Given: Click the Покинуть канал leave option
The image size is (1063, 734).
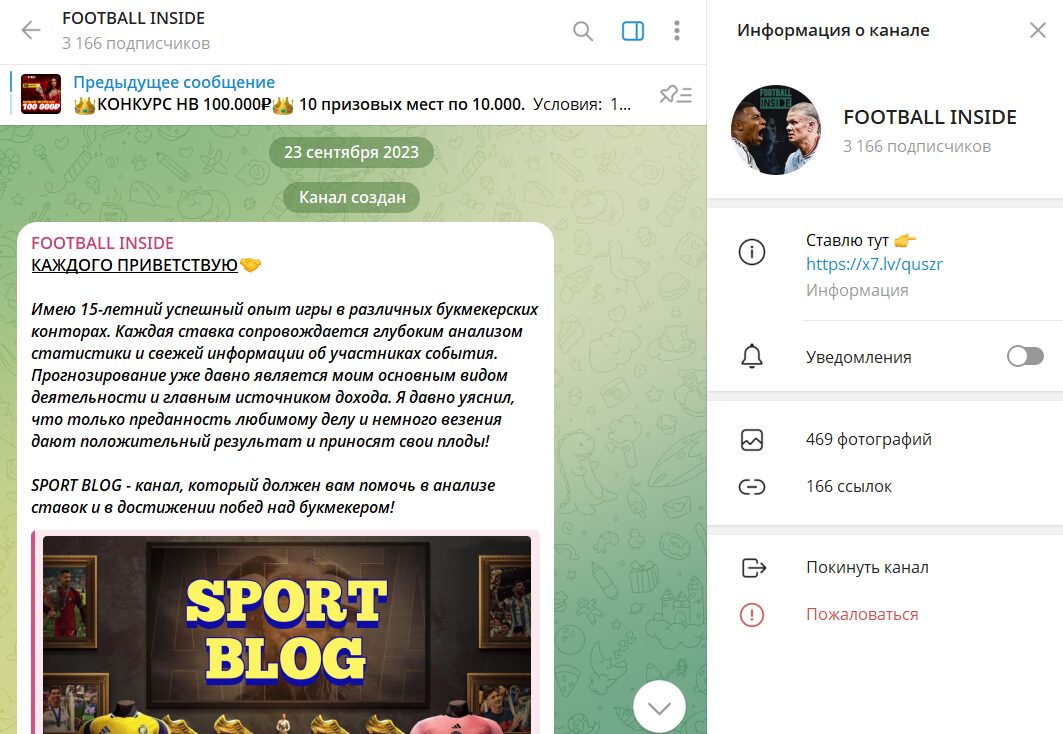Looking at the screenshot, I should (x=885, y=567).
